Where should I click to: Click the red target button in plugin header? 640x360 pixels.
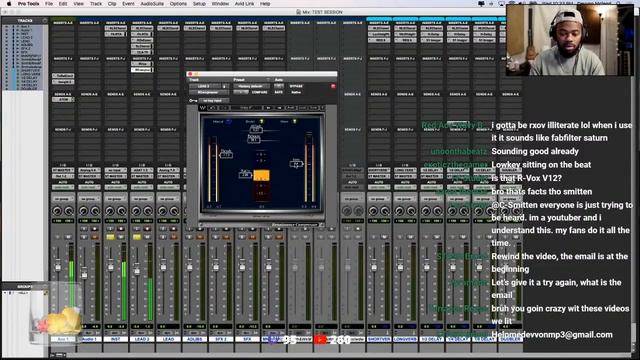[x=333, y=86]
